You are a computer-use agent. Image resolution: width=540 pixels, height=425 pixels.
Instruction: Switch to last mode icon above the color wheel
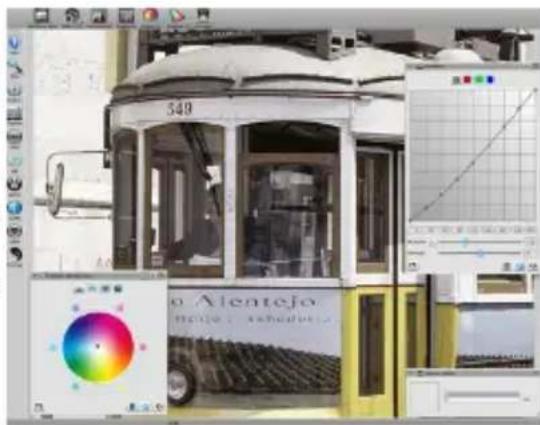click(117, 289)
